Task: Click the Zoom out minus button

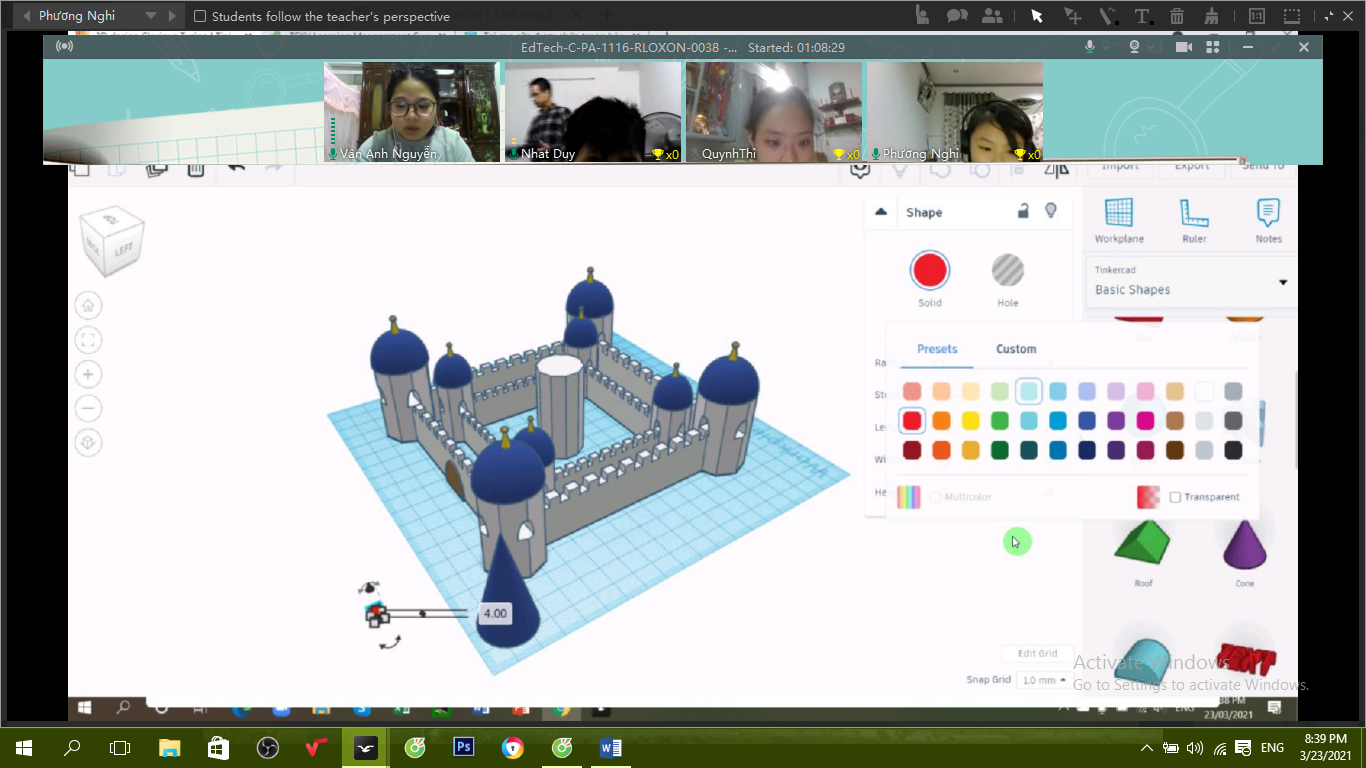Action: tap(88, 408)
